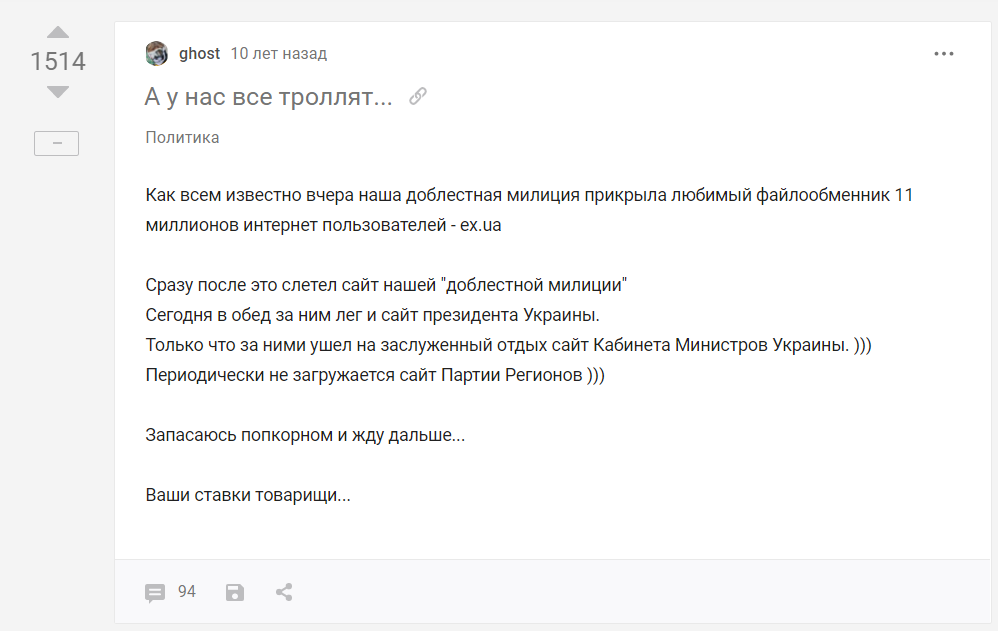Viewport: 998px width, 631px height.
Task: Click the paragraph mentioning ex.ua
Action: [529, 209]
